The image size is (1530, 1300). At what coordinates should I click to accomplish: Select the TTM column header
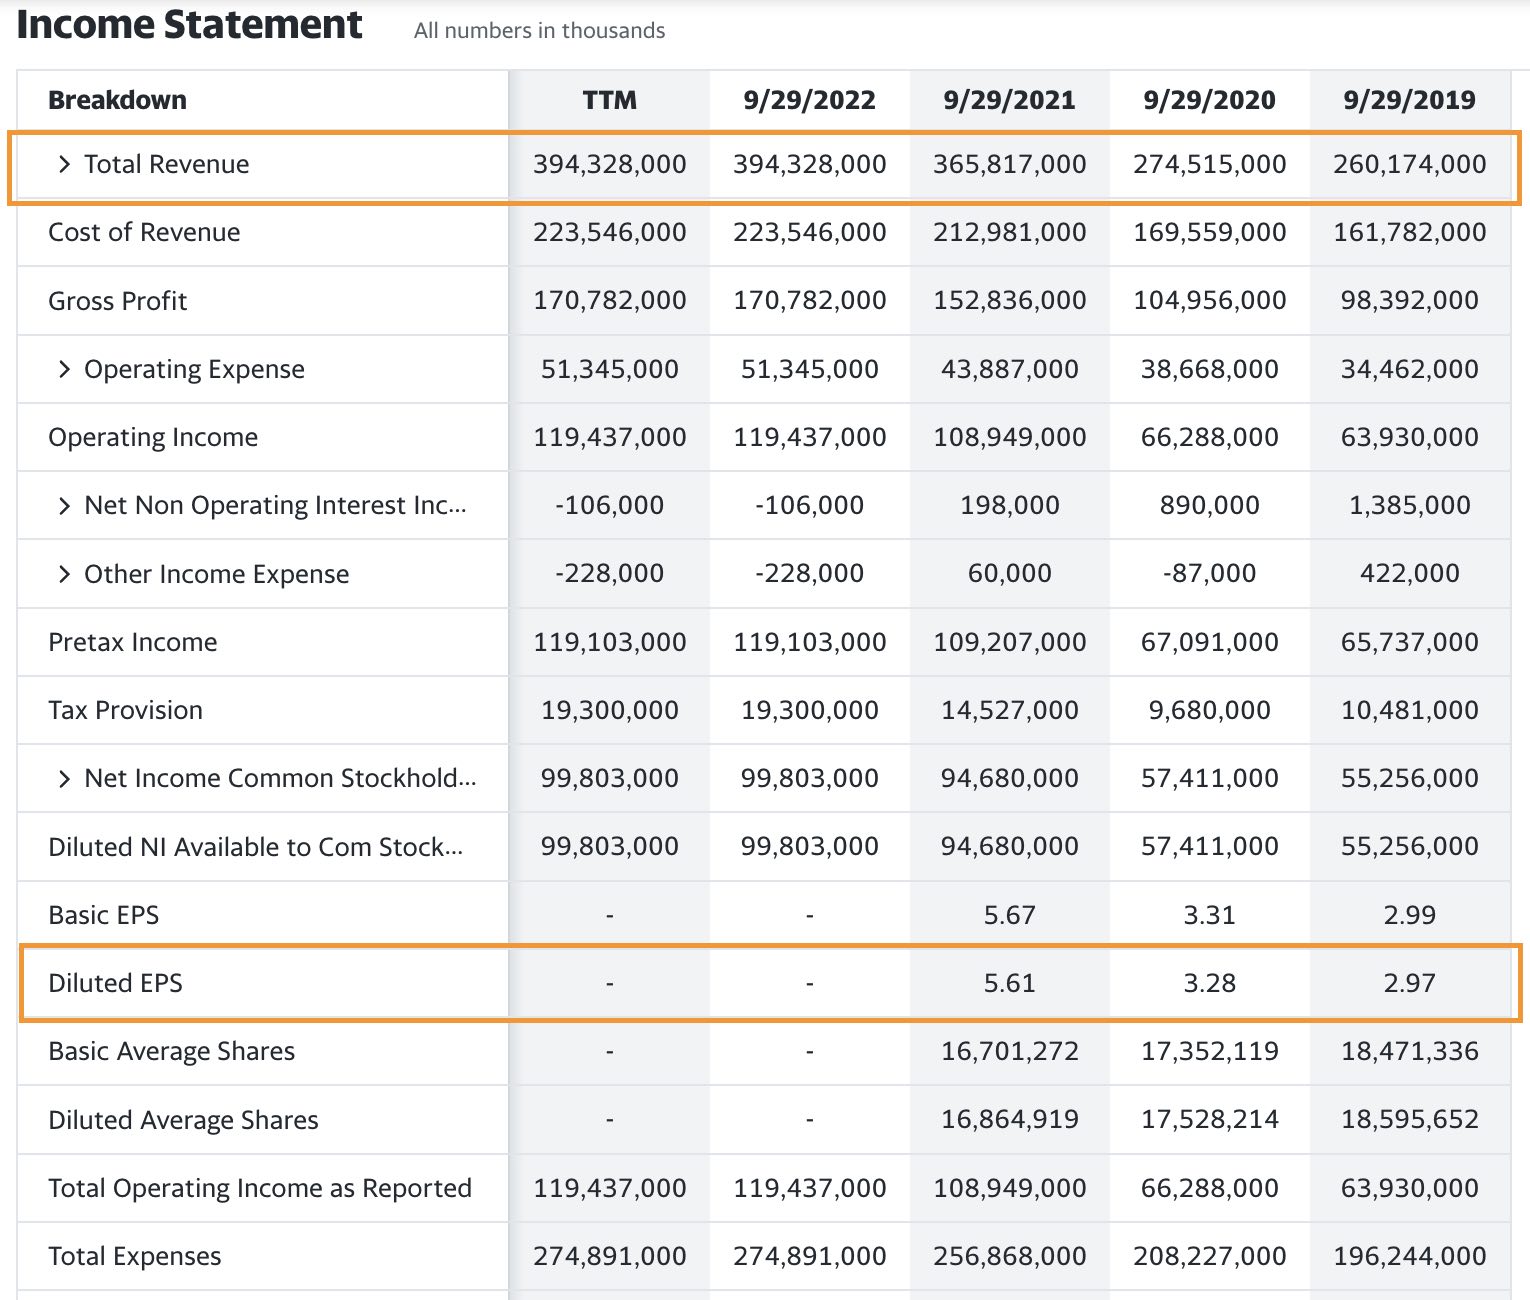(x=608, y=99)
